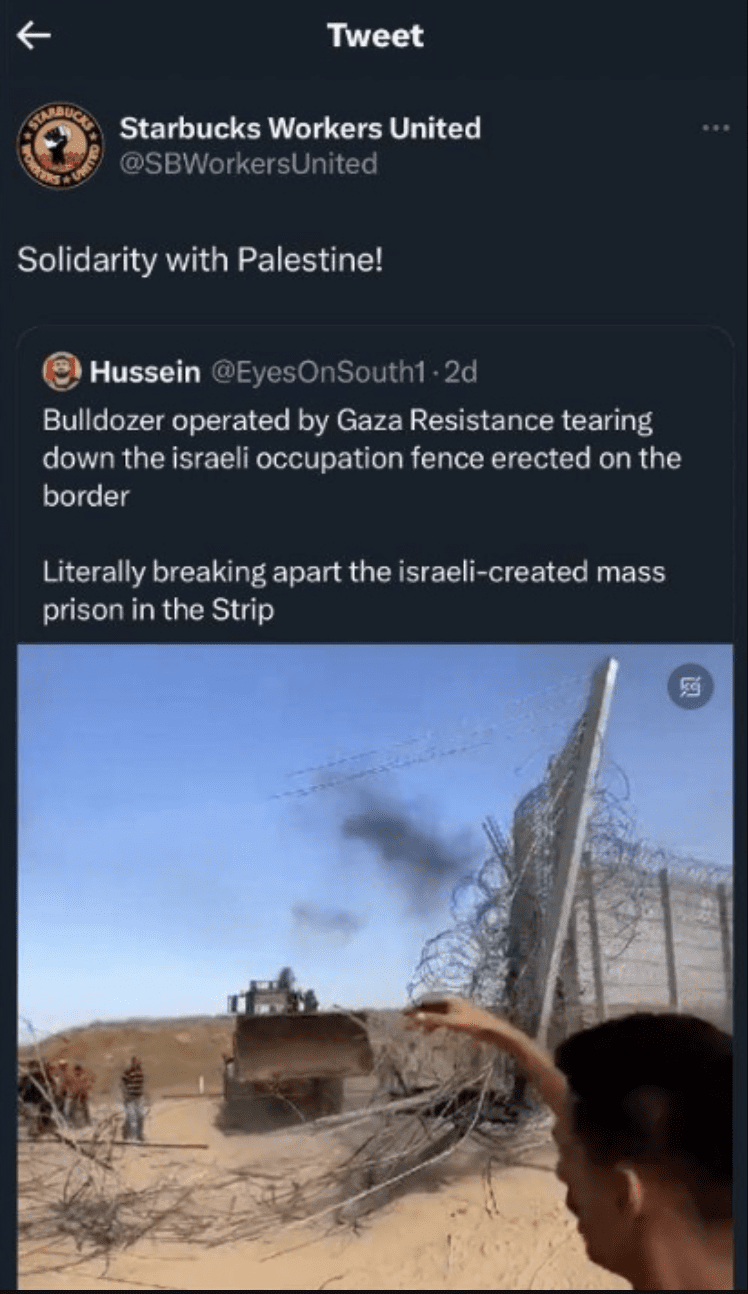Open the three-dot more options menu

(715, 128)
